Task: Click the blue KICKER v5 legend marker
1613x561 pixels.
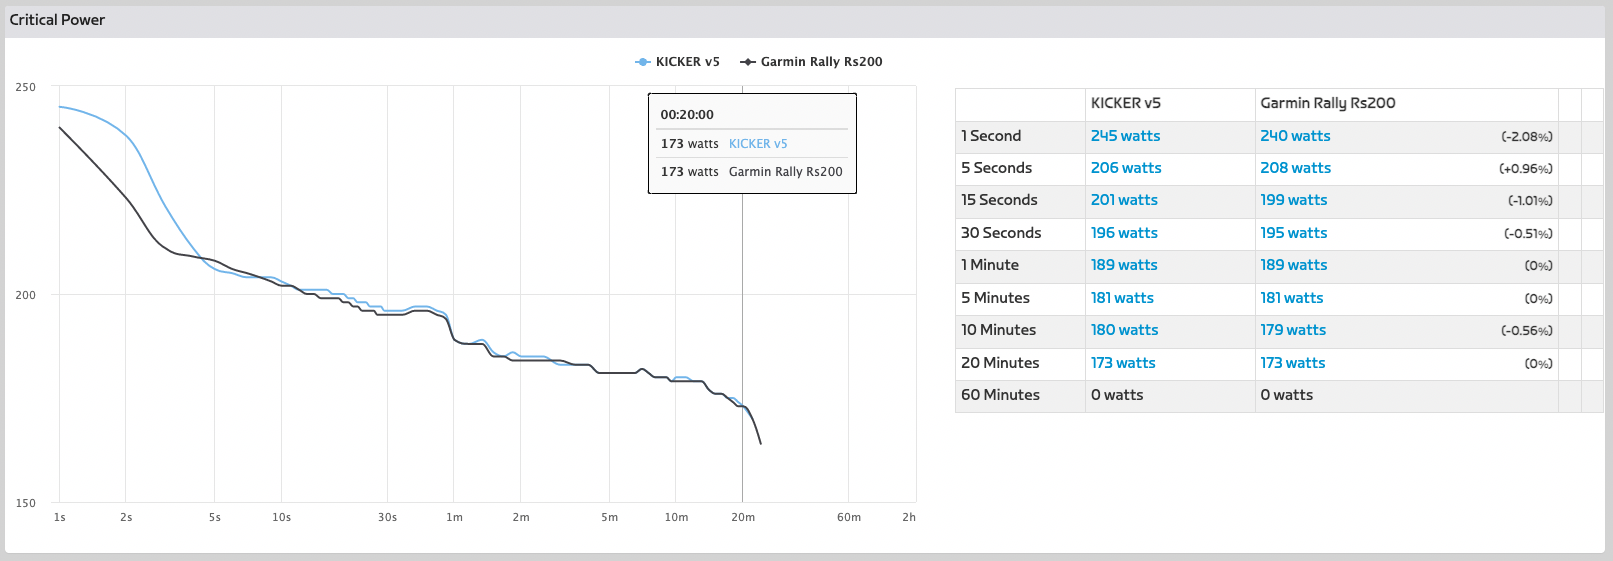Action: click(643, 62)
